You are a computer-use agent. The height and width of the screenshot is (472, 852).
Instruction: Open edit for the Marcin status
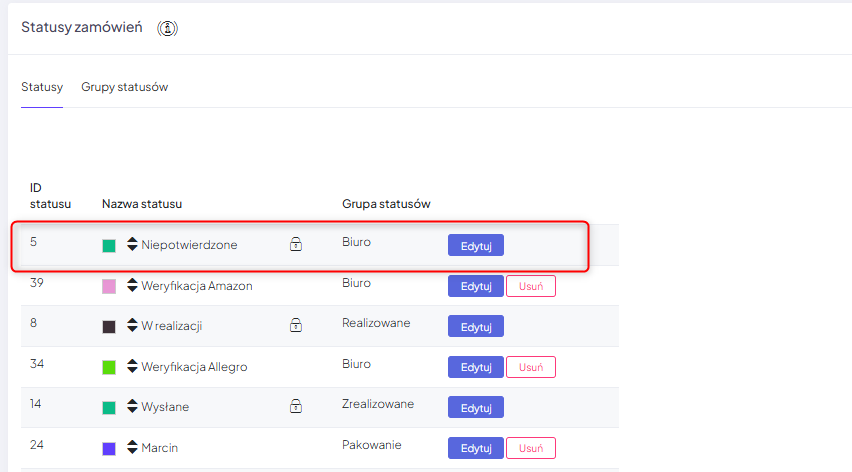475,448
